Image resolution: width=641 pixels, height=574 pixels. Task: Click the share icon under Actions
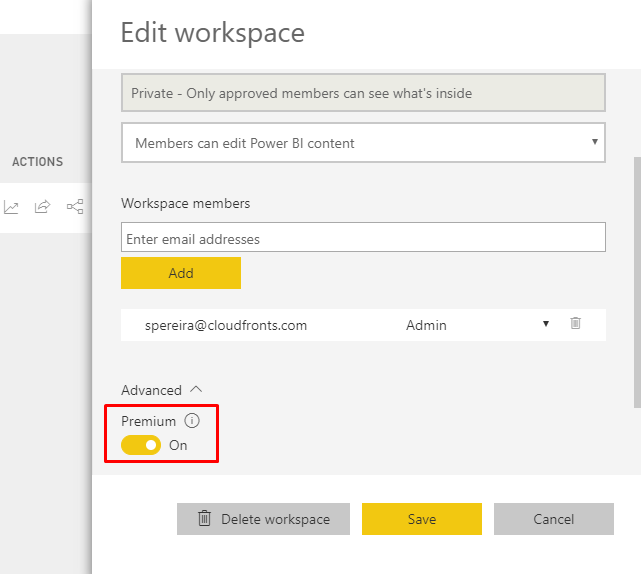(42, 207)
